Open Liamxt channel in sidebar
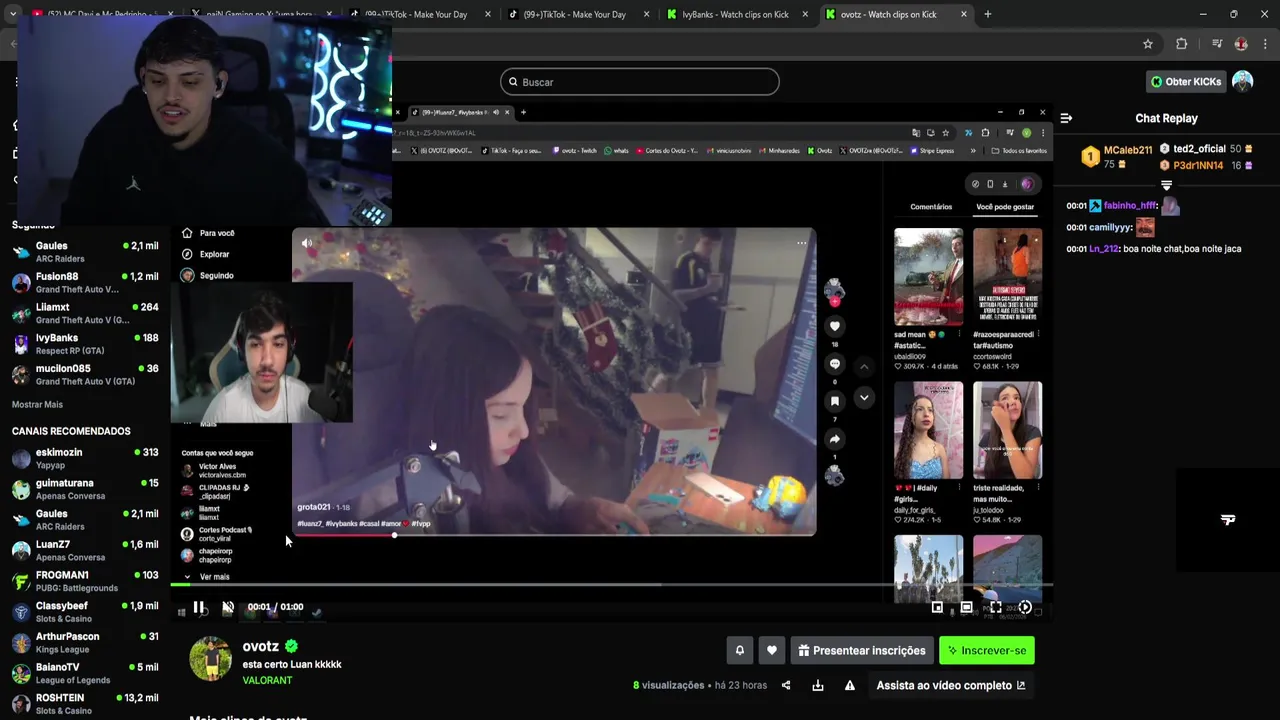The width and height of the screenshot is (1280, 720). click(85, 313)
